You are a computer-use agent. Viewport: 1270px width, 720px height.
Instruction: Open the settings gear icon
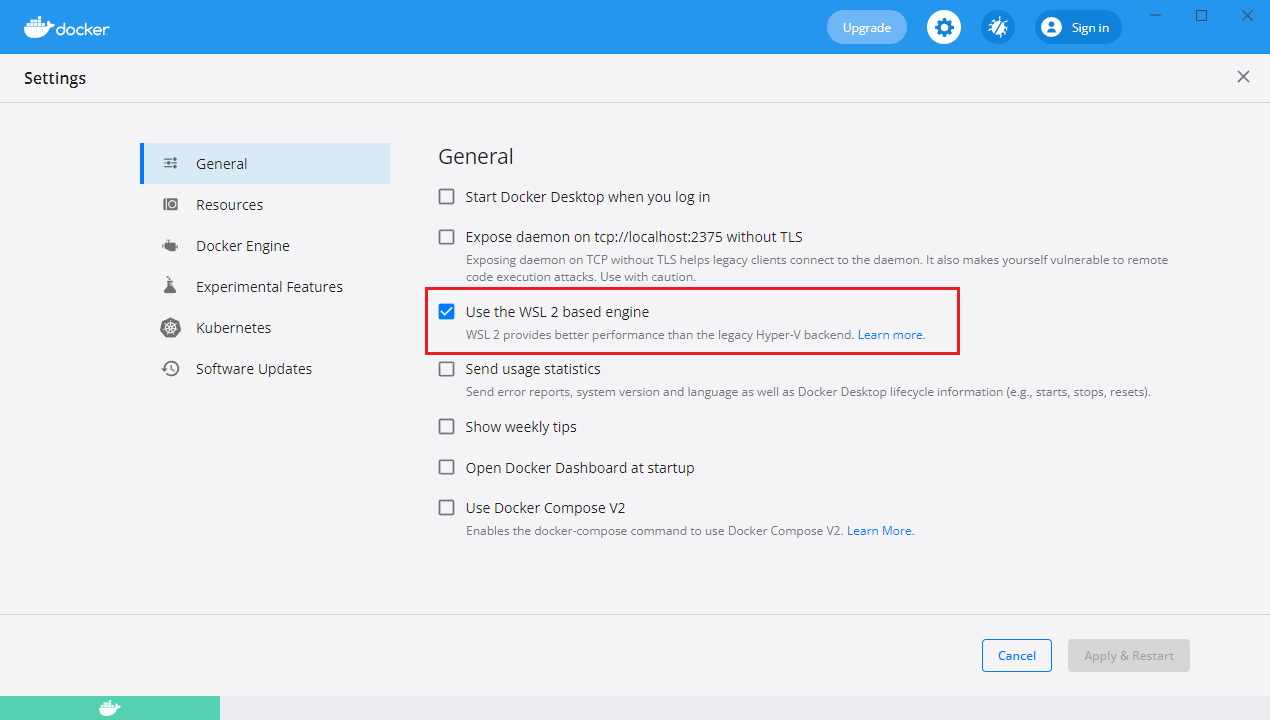click(944, 27)
